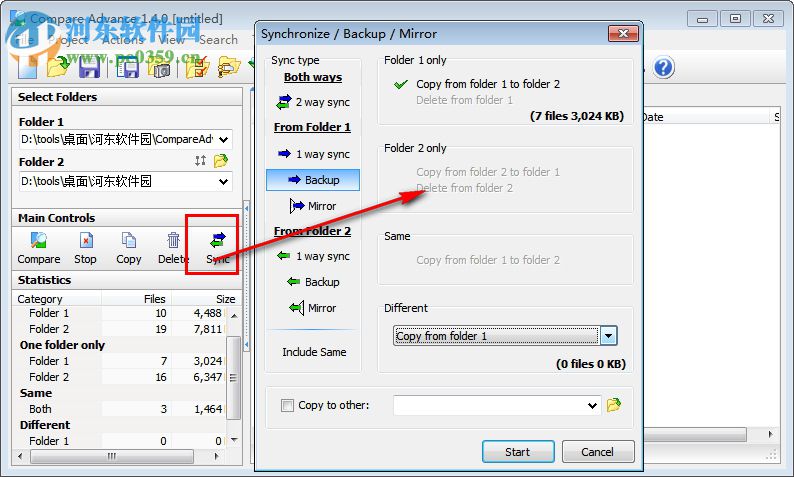Open the Actions menu
This screenshot has width=794, height=477.
tap(123, 39)
